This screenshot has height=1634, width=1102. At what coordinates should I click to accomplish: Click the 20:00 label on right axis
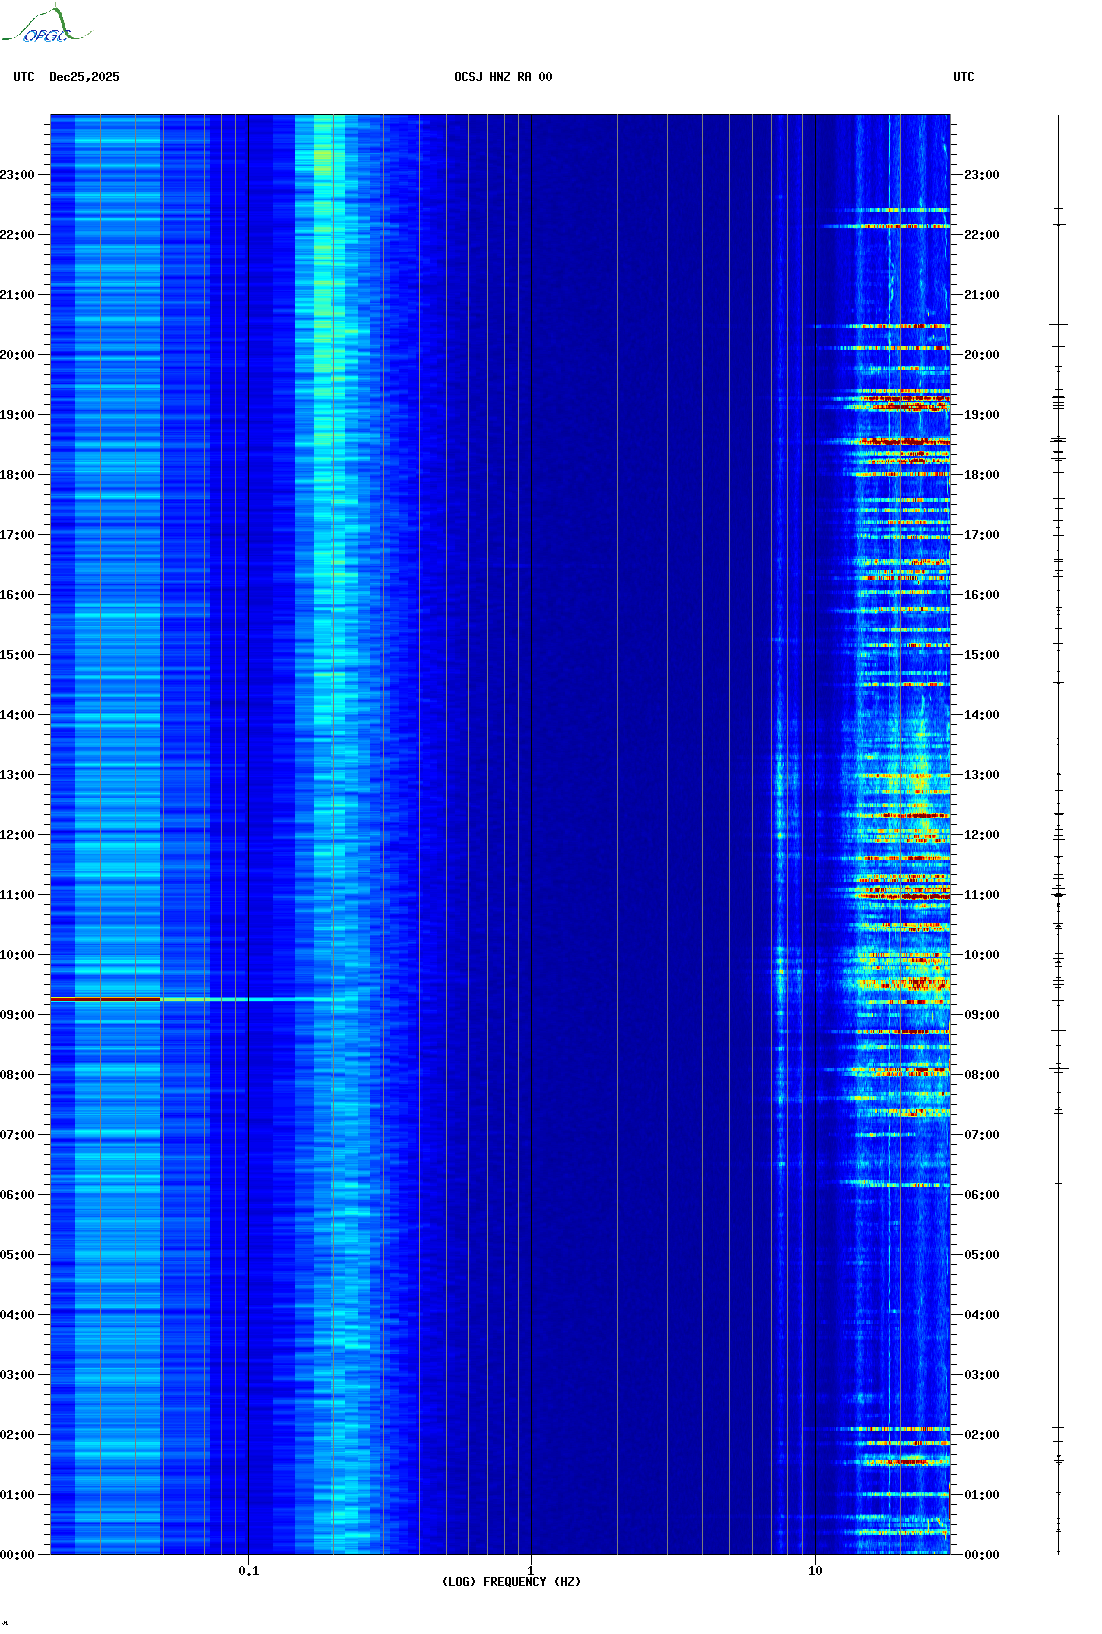pyautogui.click(x=982, y=355)
